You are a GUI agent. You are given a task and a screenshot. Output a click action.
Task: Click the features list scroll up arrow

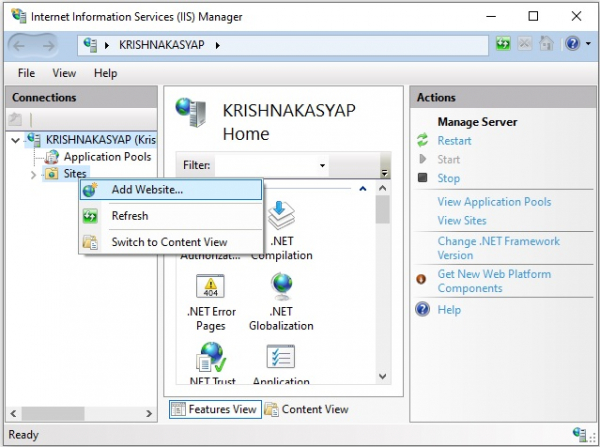coord(382,188)
